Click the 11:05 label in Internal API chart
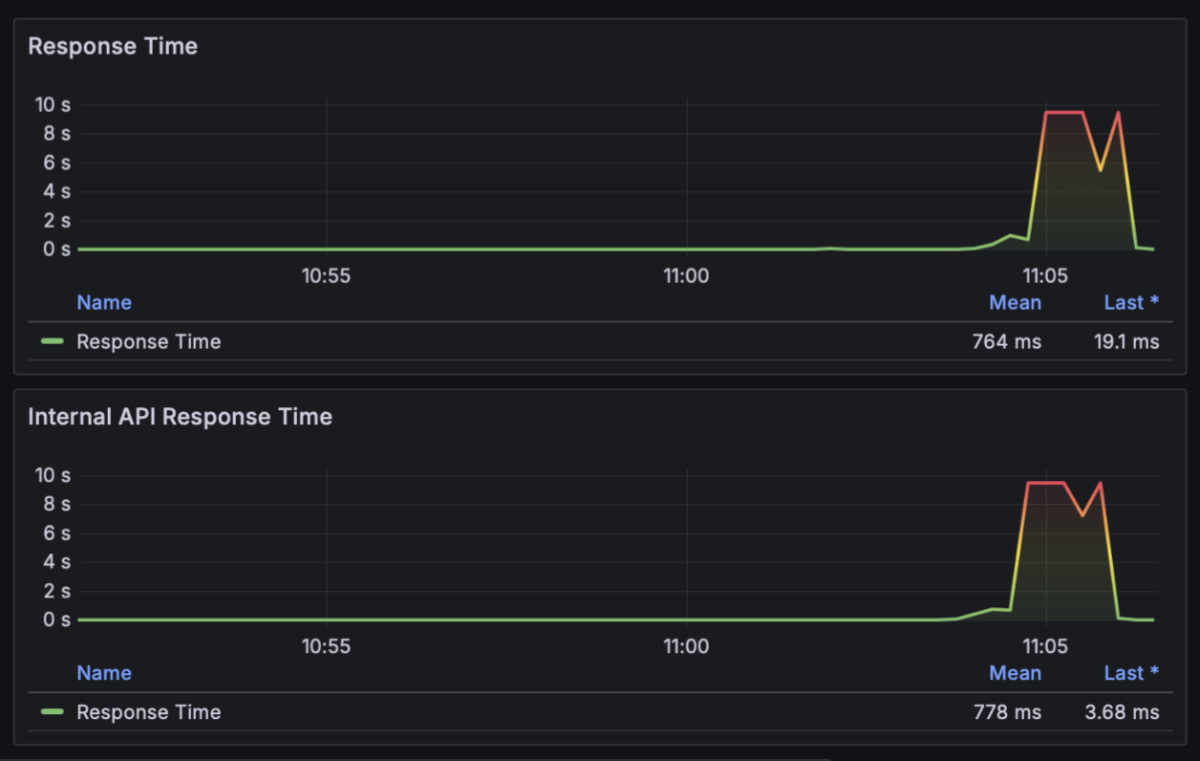The width and height of the screenshot is (1200, 761). 1046,646
